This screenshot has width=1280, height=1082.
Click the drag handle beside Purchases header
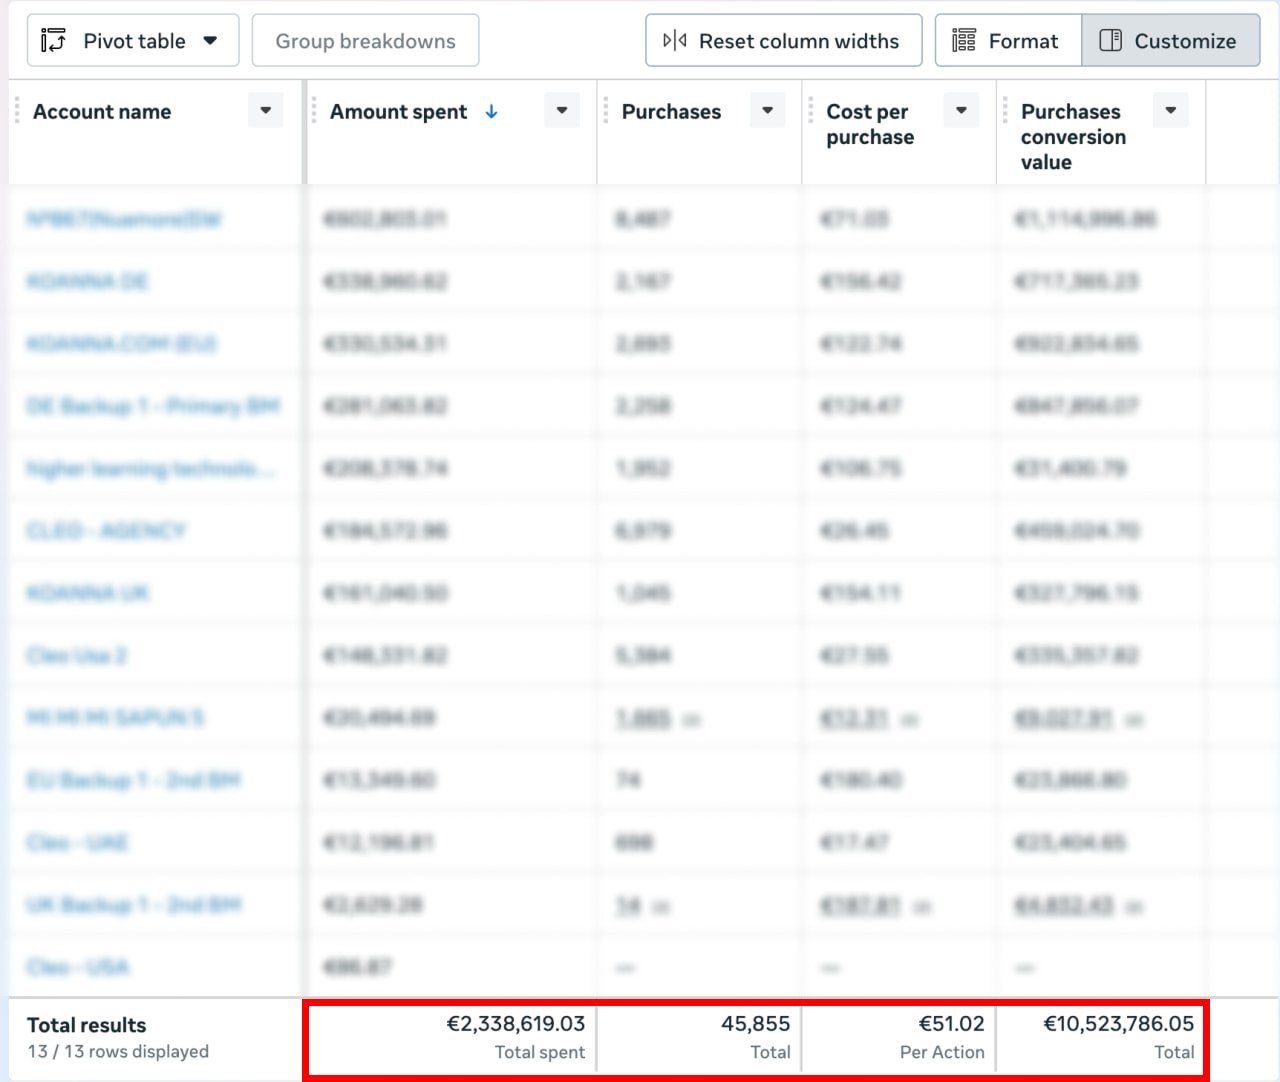click(606, 111)
